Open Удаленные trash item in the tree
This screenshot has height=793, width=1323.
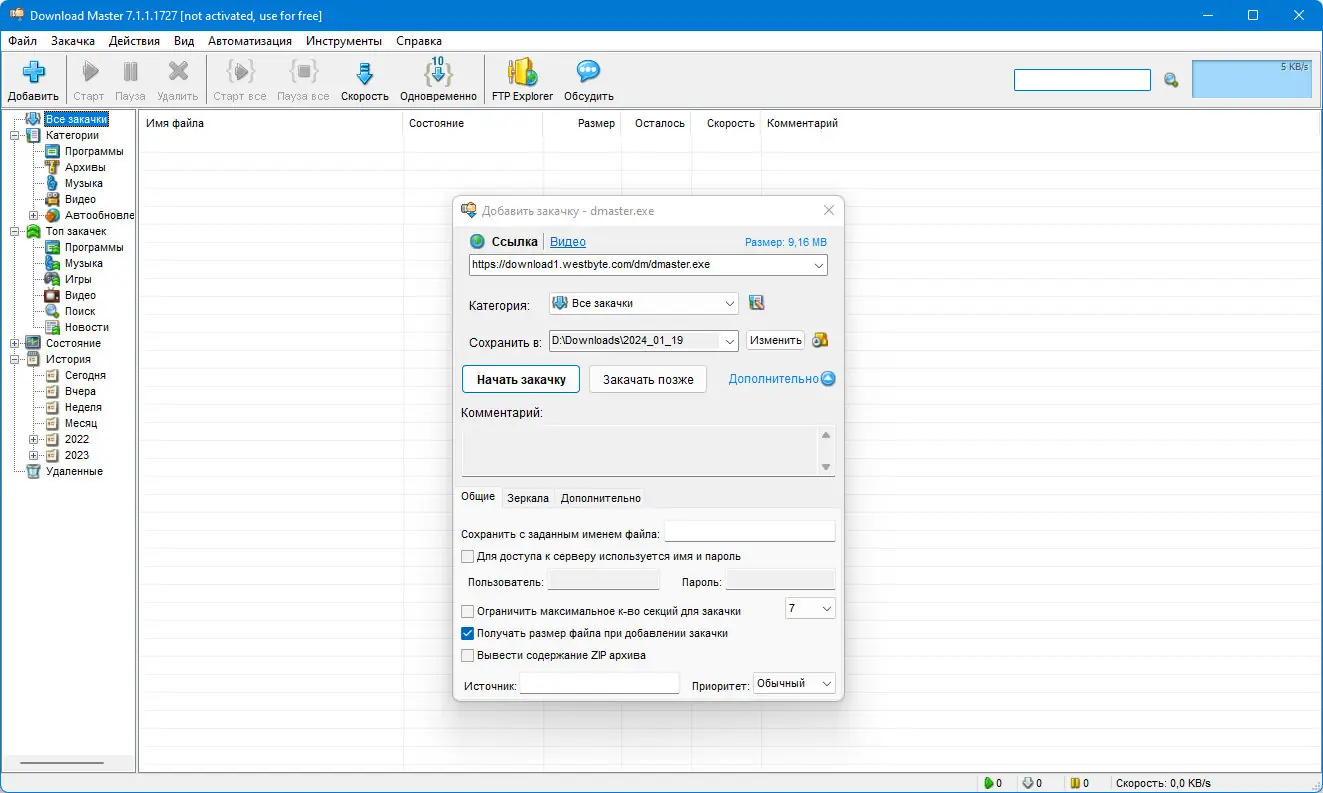tap(74, 471)
